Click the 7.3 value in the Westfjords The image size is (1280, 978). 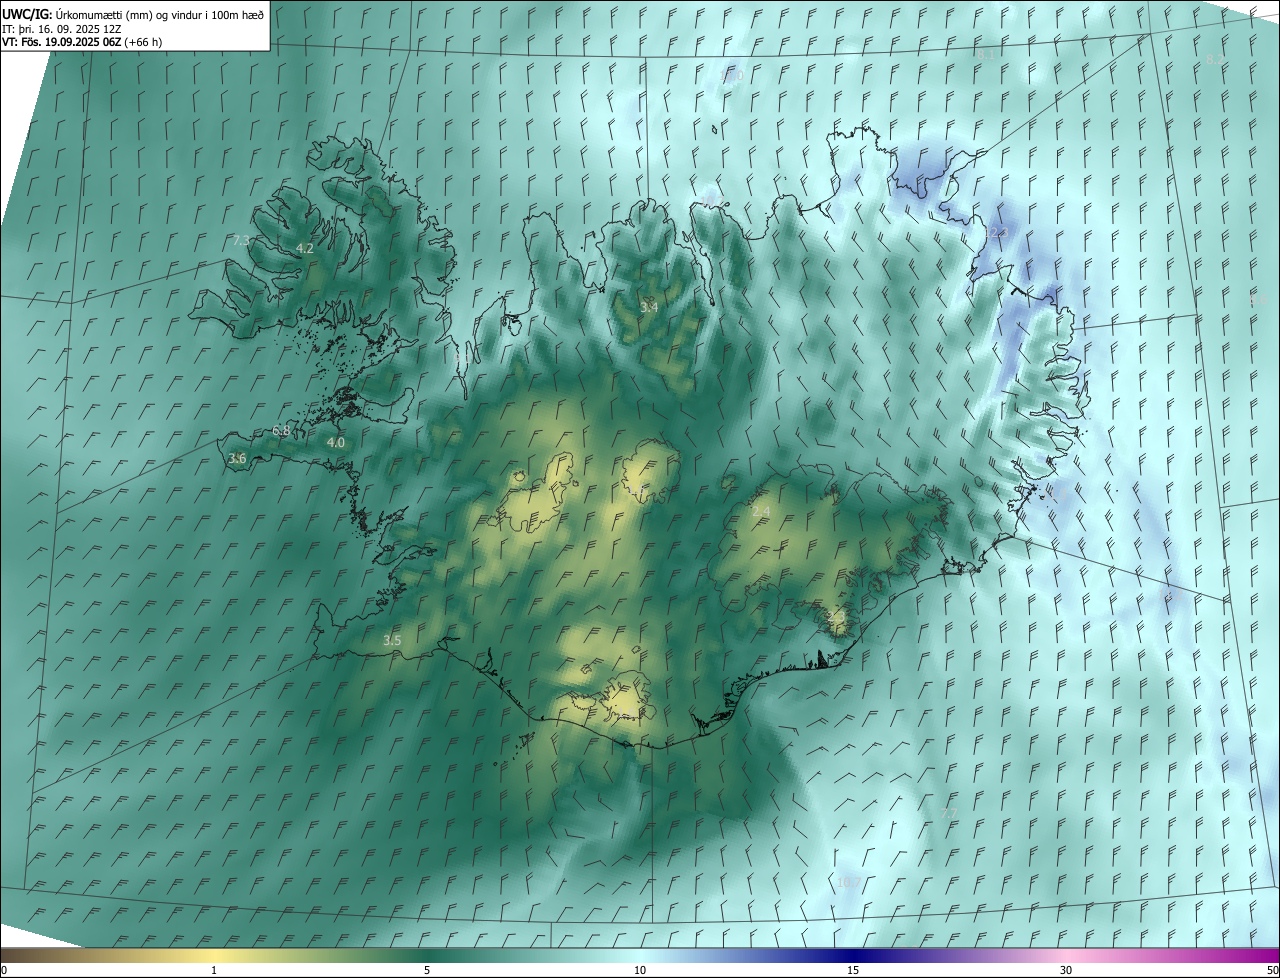(241, 241)
